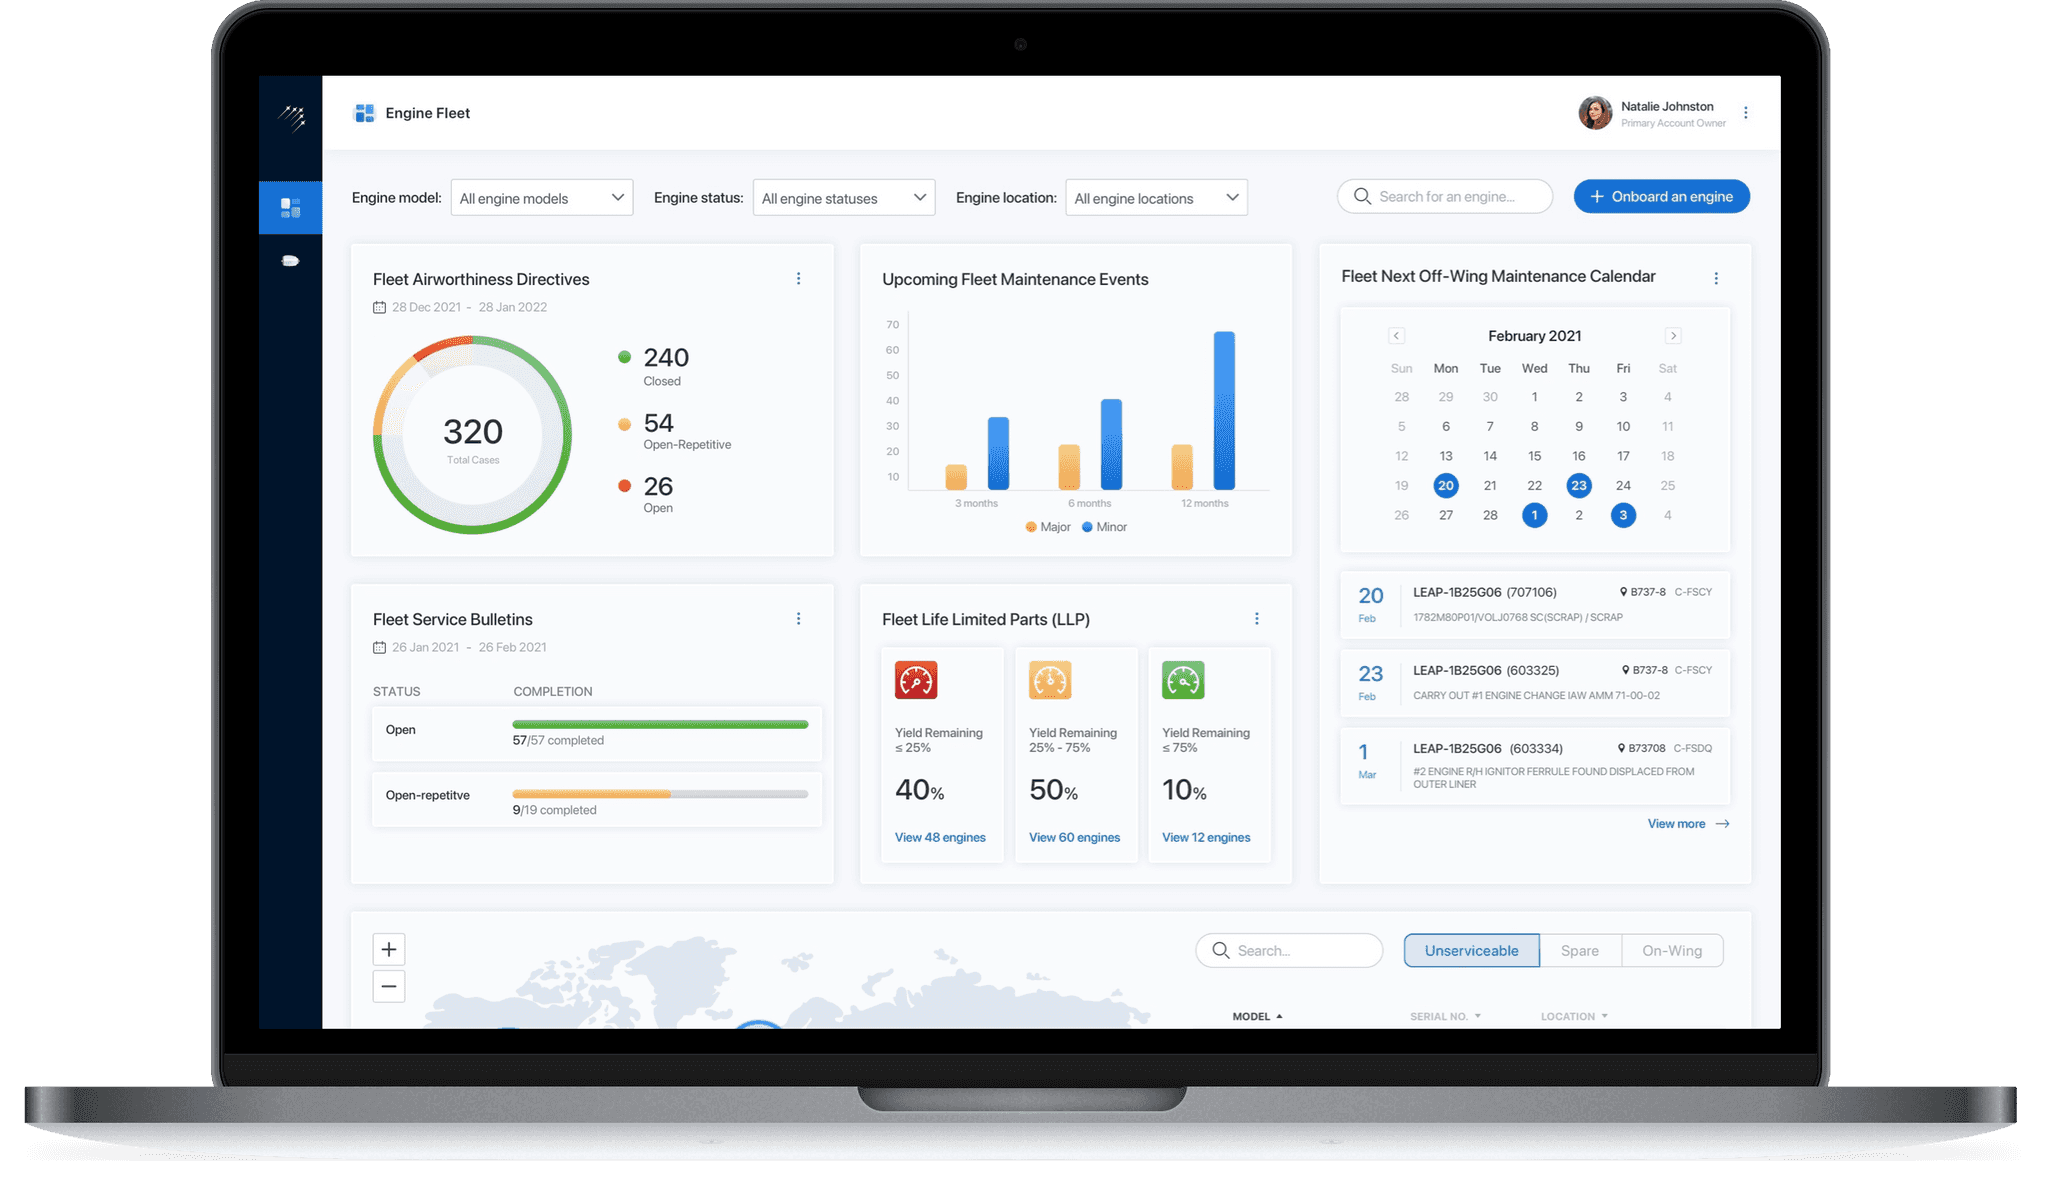Select highlighted March 1 on calendar
Screen dimensions: 2048x1182
tap(1534, 516)
